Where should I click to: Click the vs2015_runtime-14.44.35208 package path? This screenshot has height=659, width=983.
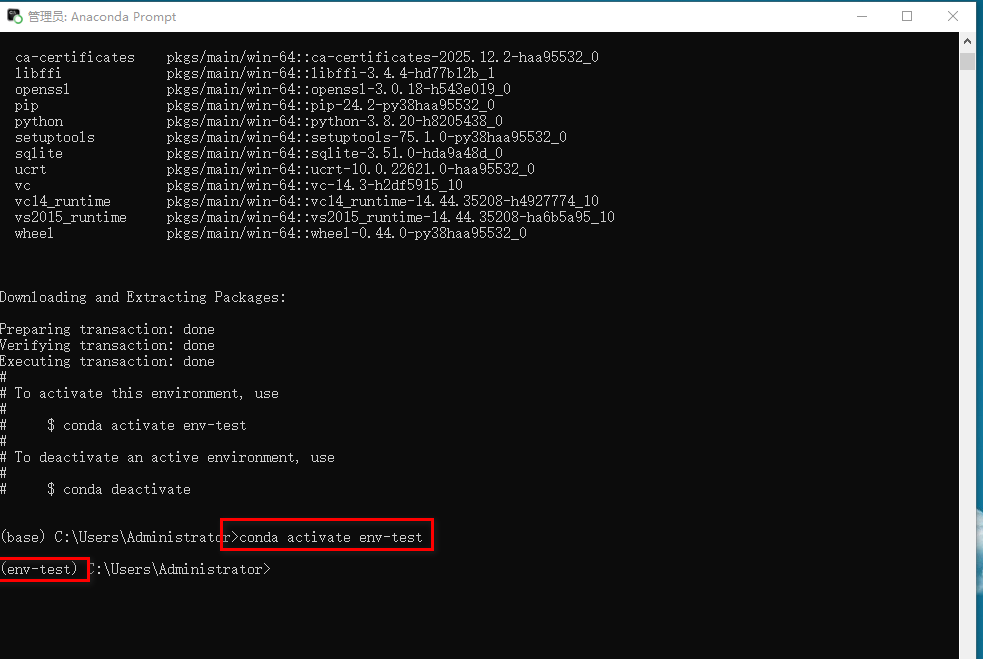[x=390, y=218]
